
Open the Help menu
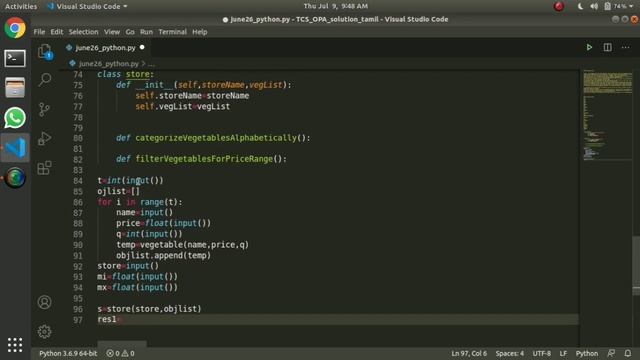tap(200, 32)
